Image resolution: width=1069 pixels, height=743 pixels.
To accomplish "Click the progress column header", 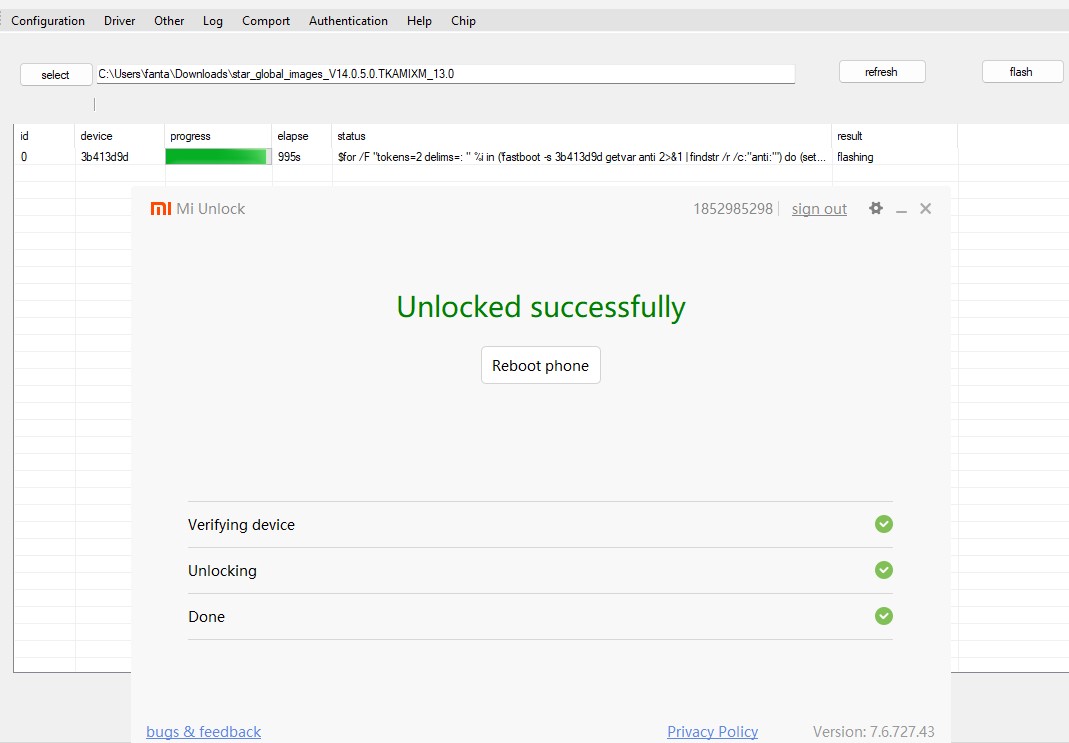I will (x=218, y=136).
